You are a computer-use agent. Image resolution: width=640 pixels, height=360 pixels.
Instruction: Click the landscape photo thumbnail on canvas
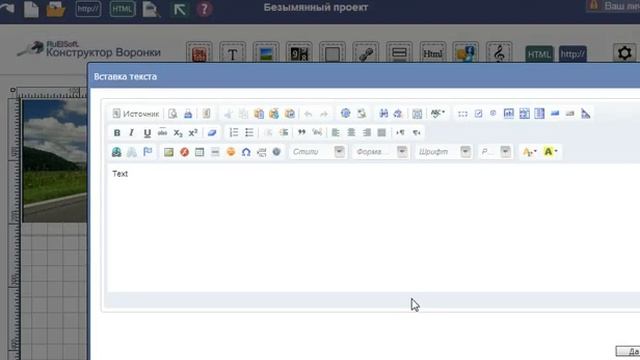(x=55, y=161)
